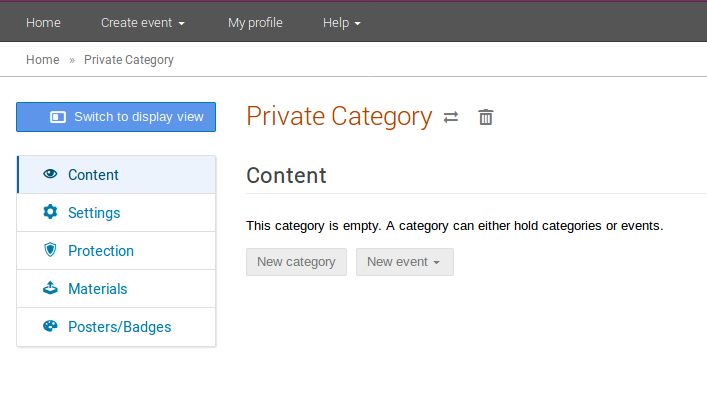Open the Posters/Badges section
The width and height of the screenshot is (707, 410).
point(116,327)
